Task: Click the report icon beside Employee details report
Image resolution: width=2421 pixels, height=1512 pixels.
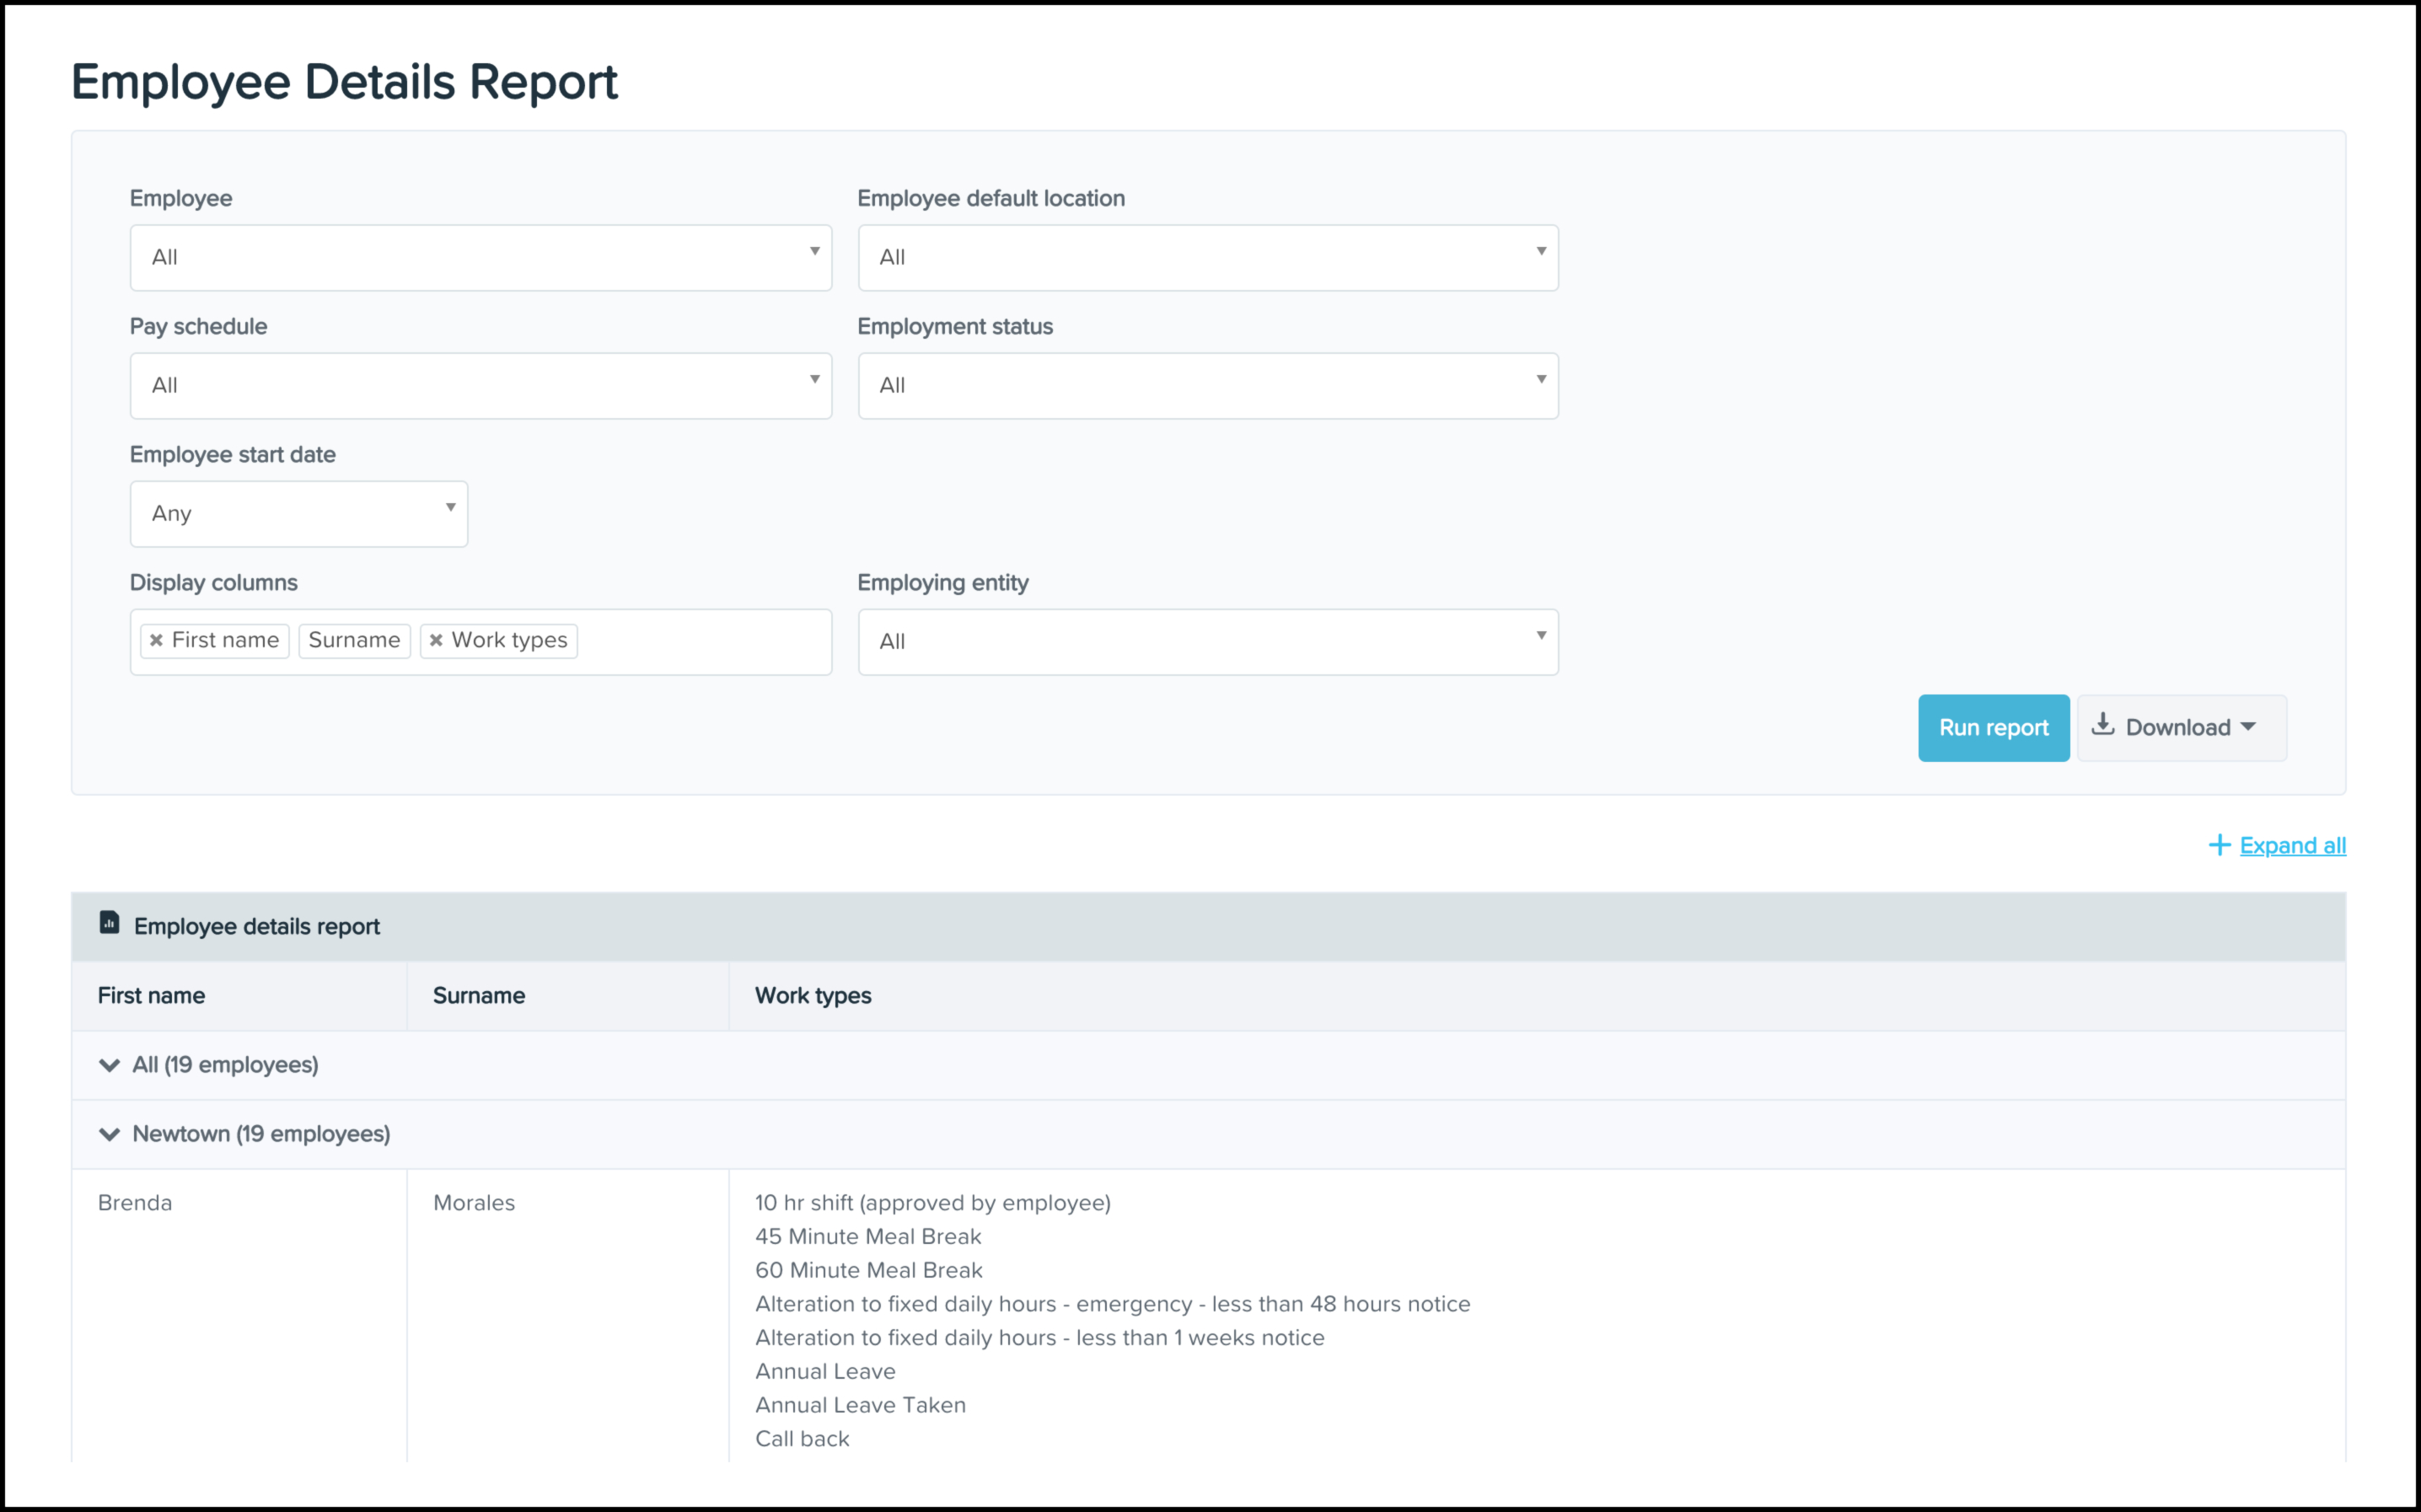Action: pyautogui.click(x=110, y=923)
